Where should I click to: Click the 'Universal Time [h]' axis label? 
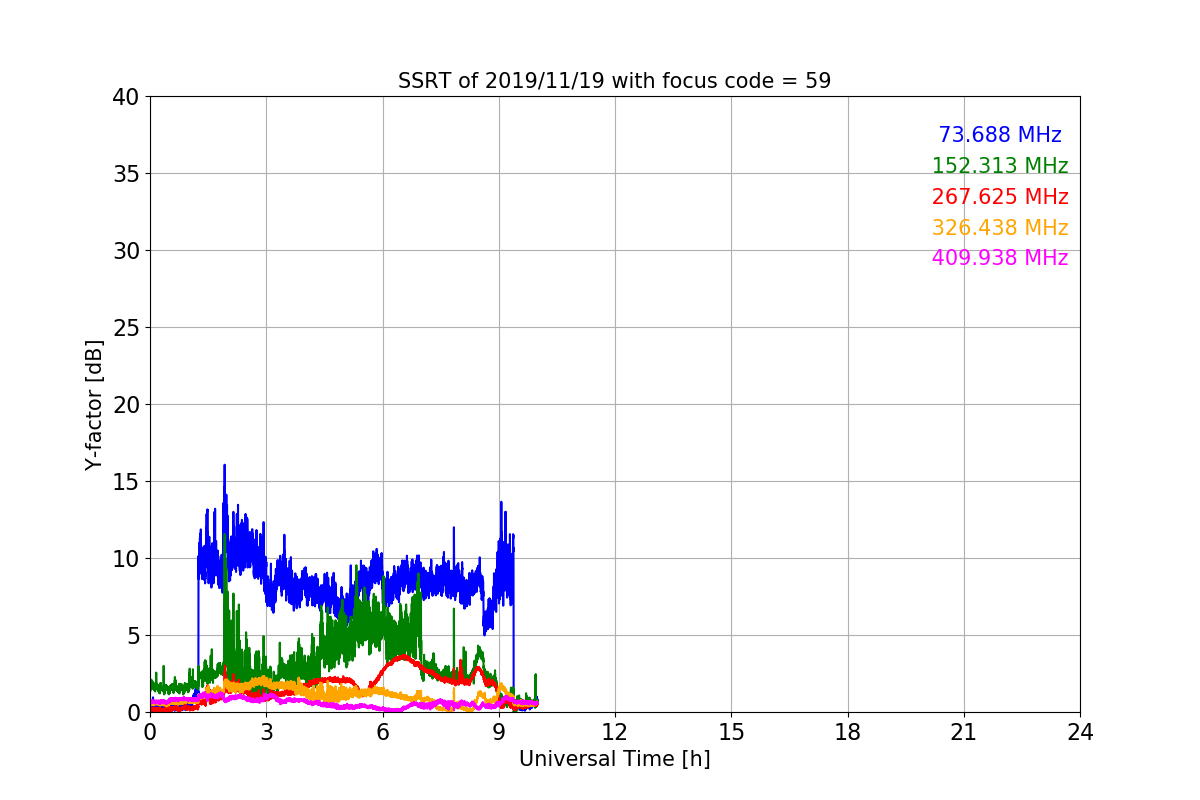(x=614, y=759)
